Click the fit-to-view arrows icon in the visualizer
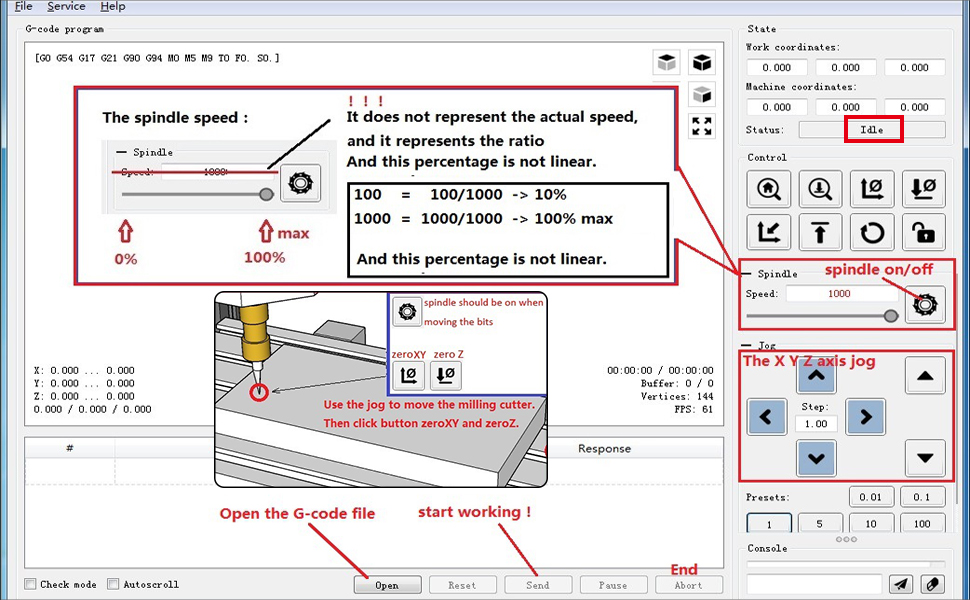Image resolution: width=970 pixels, height=600 pixels. (x=702, y=126)
